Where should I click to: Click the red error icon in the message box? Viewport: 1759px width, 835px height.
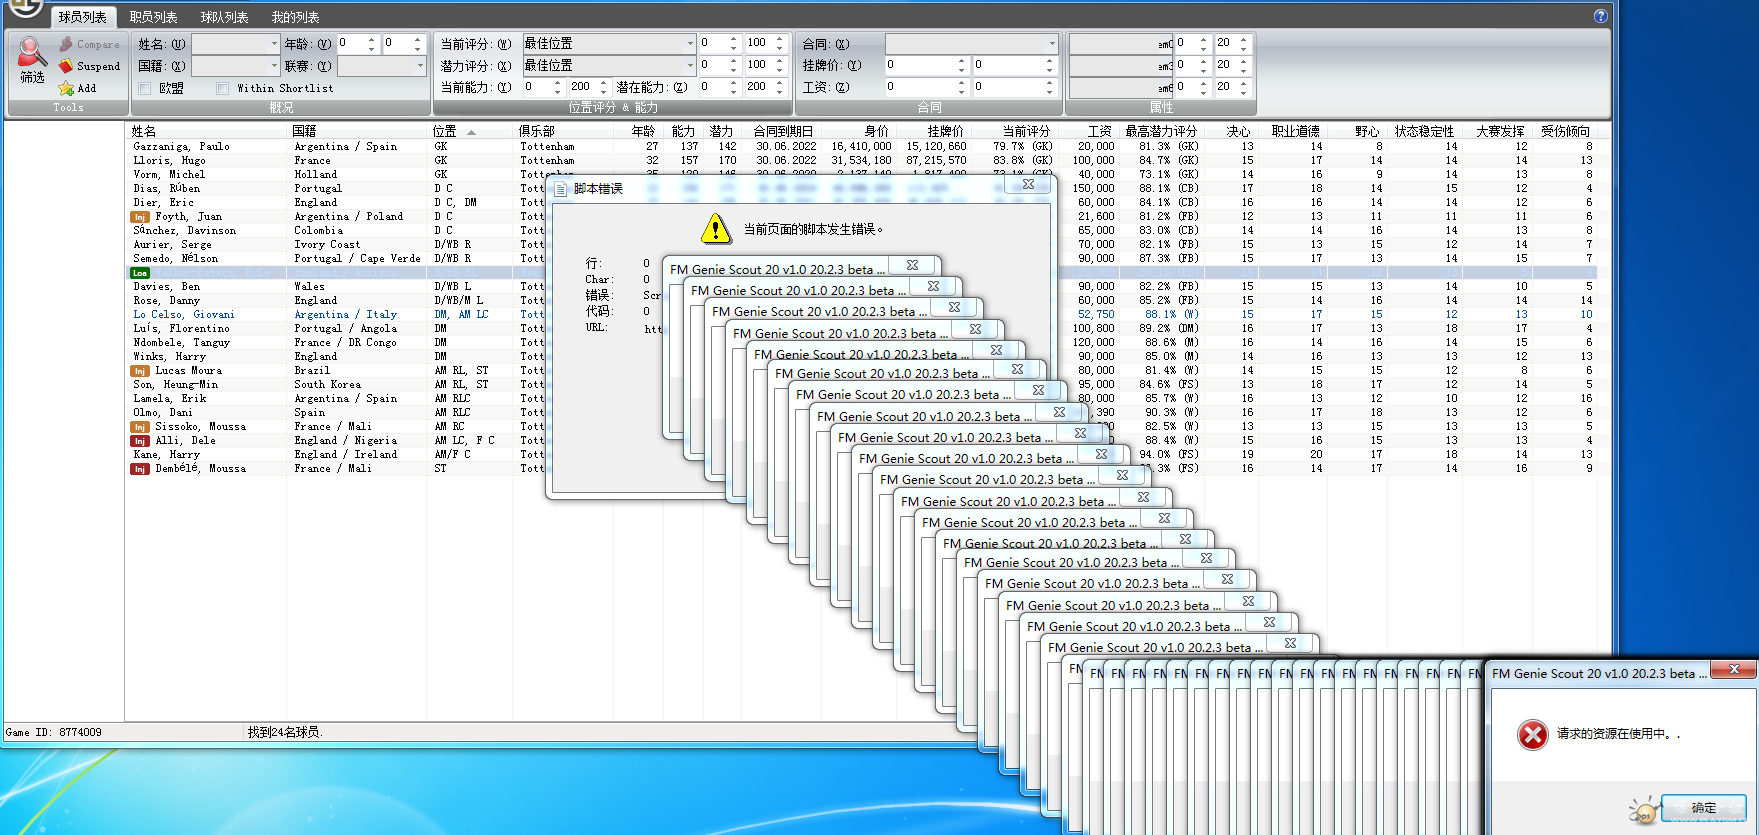[1532, 734]
